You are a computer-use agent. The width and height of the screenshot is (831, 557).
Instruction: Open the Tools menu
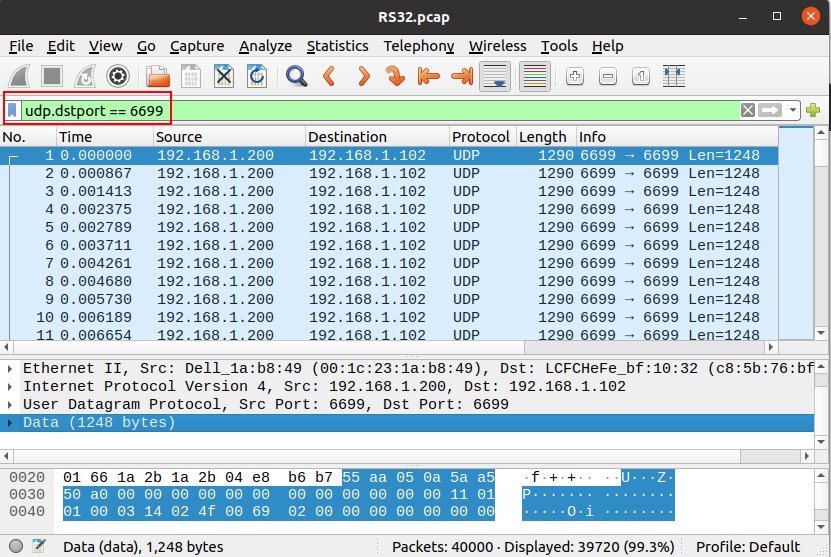tap(559, 46)
